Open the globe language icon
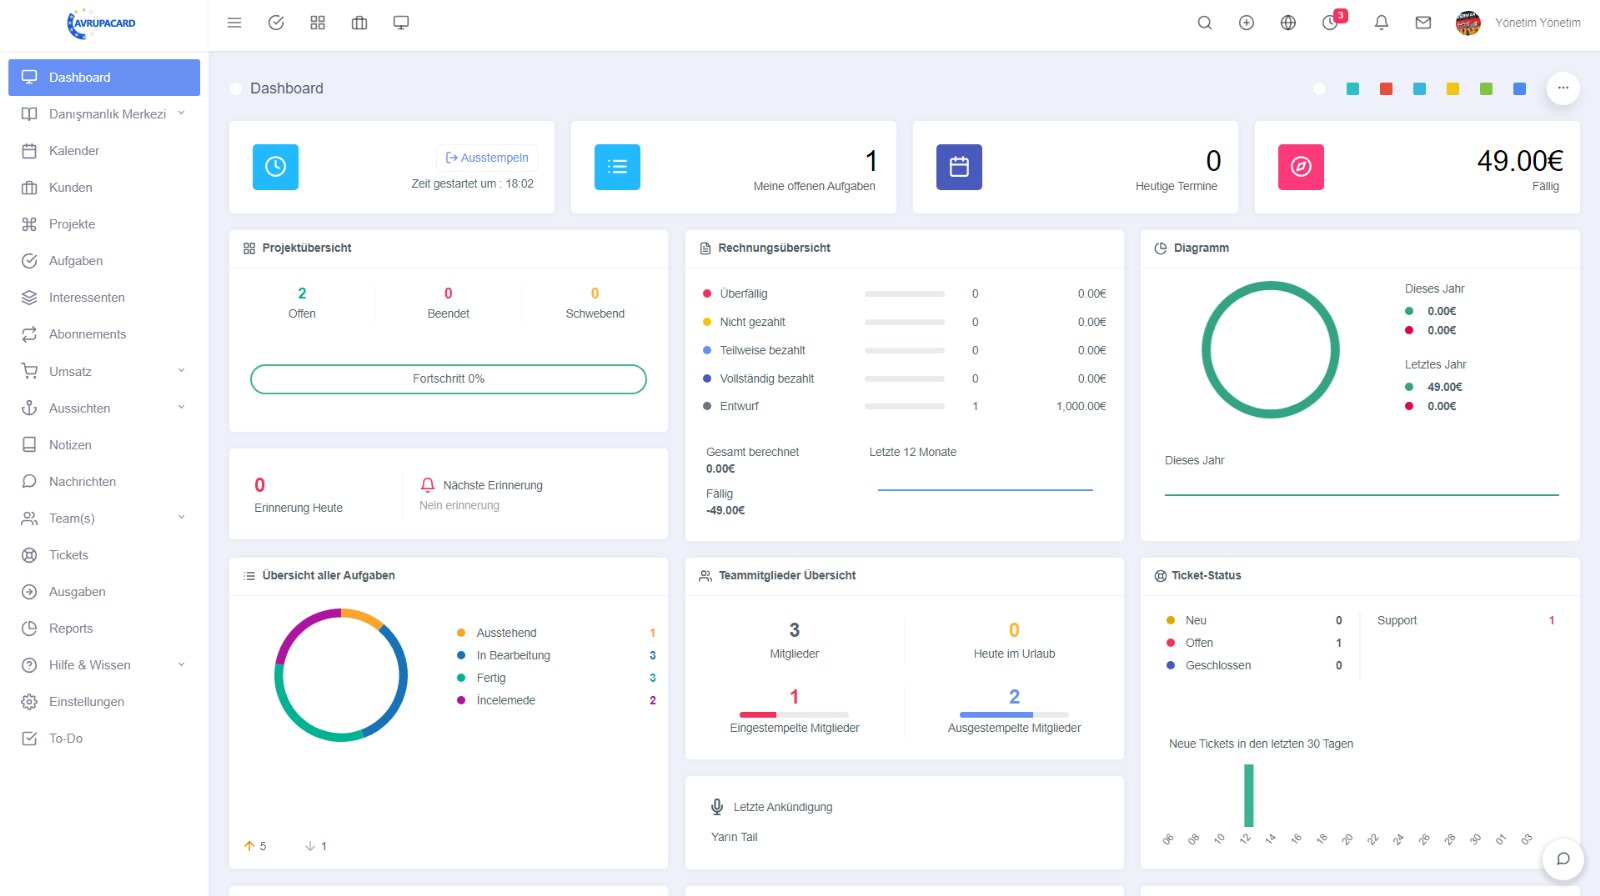This screenshot has height=896, width=1600. tap(1288, 23)
